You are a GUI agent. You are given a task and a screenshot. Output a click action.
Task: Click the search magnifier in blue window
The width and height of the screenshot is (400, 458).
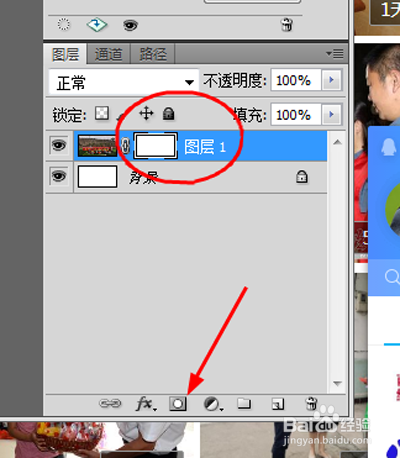click(392, 276)
